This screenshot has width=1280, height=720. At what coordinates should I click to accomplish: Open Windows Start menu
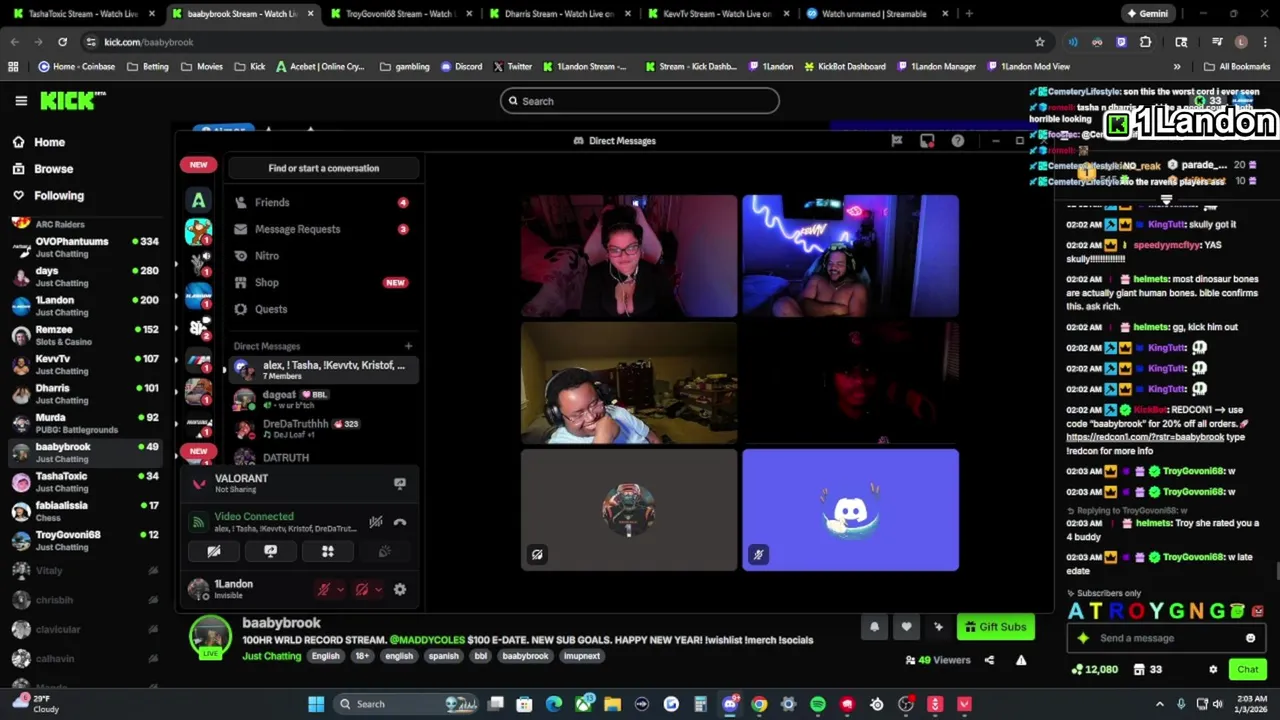coord(316,704)
